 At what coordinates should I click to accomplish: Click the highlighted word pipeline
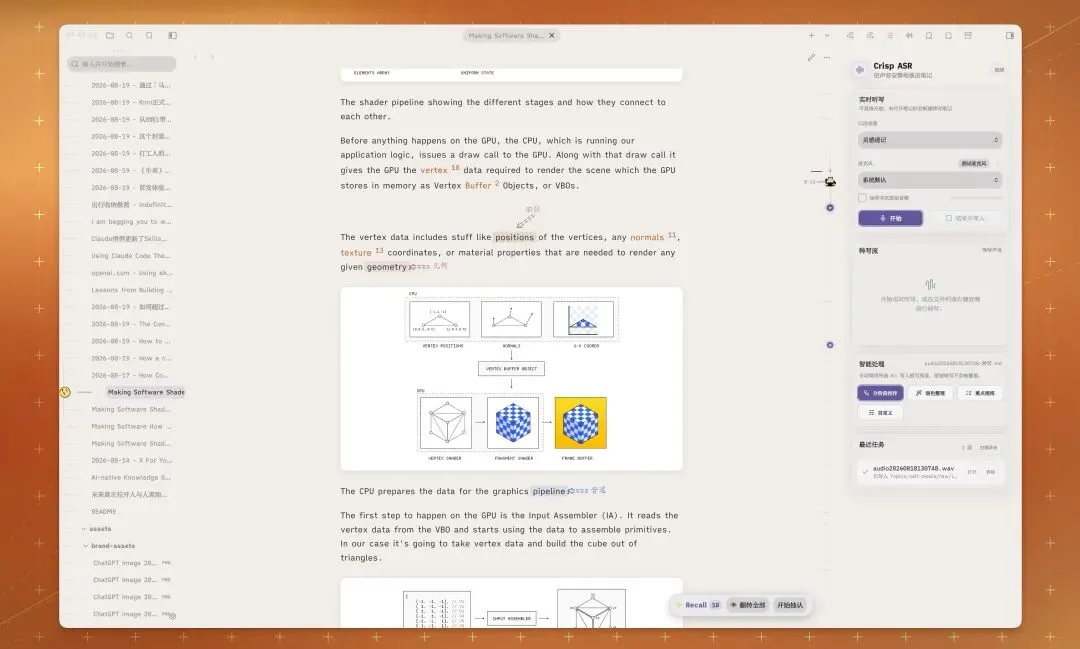(x=549, y=491)
